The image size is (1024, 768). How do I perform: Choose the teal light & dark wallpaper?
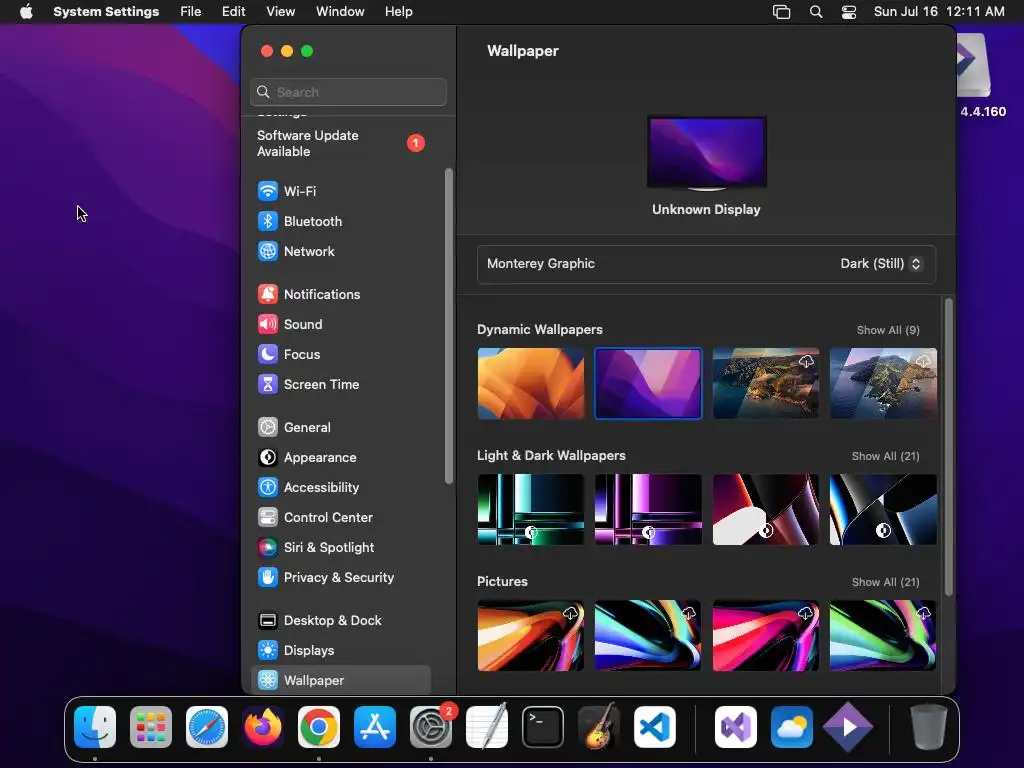pos(531,509)
